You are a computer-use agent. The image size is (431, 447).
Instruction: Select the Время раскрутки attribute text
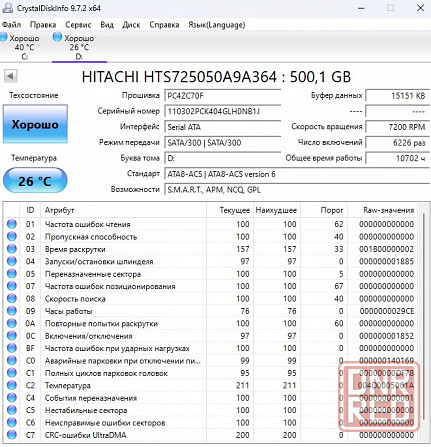(x=75, y=249)
